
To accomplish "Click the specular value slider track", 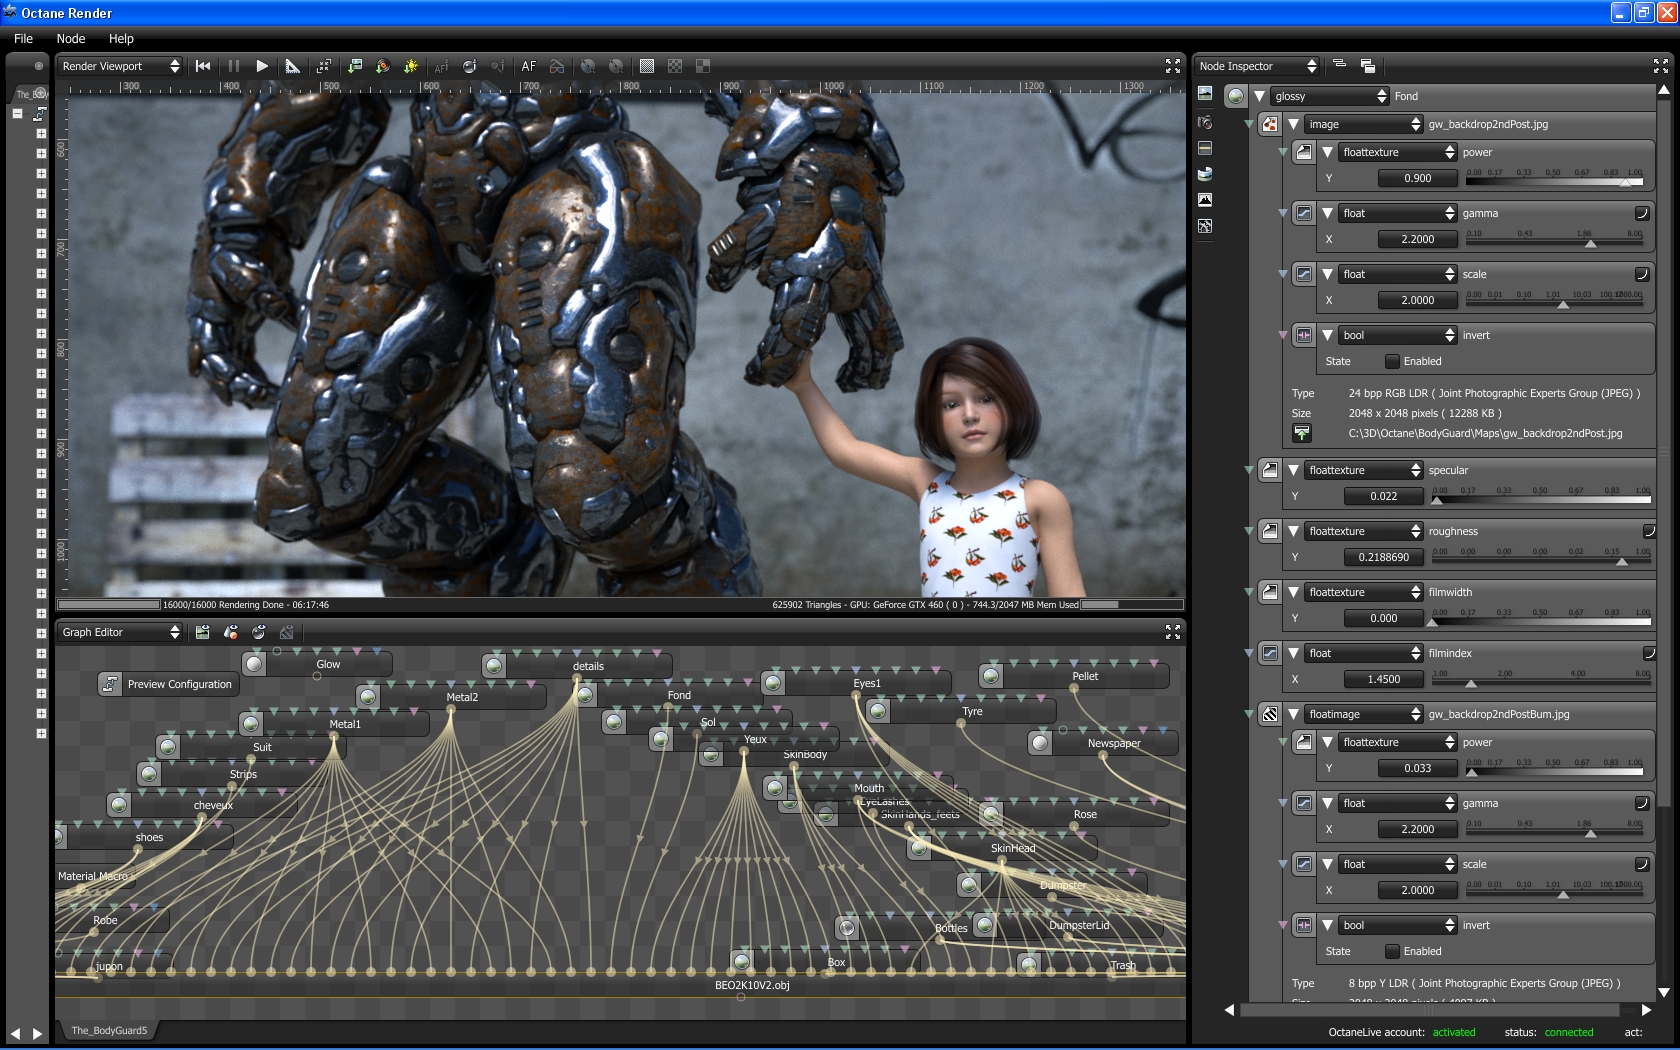I will pos(1540,499).
